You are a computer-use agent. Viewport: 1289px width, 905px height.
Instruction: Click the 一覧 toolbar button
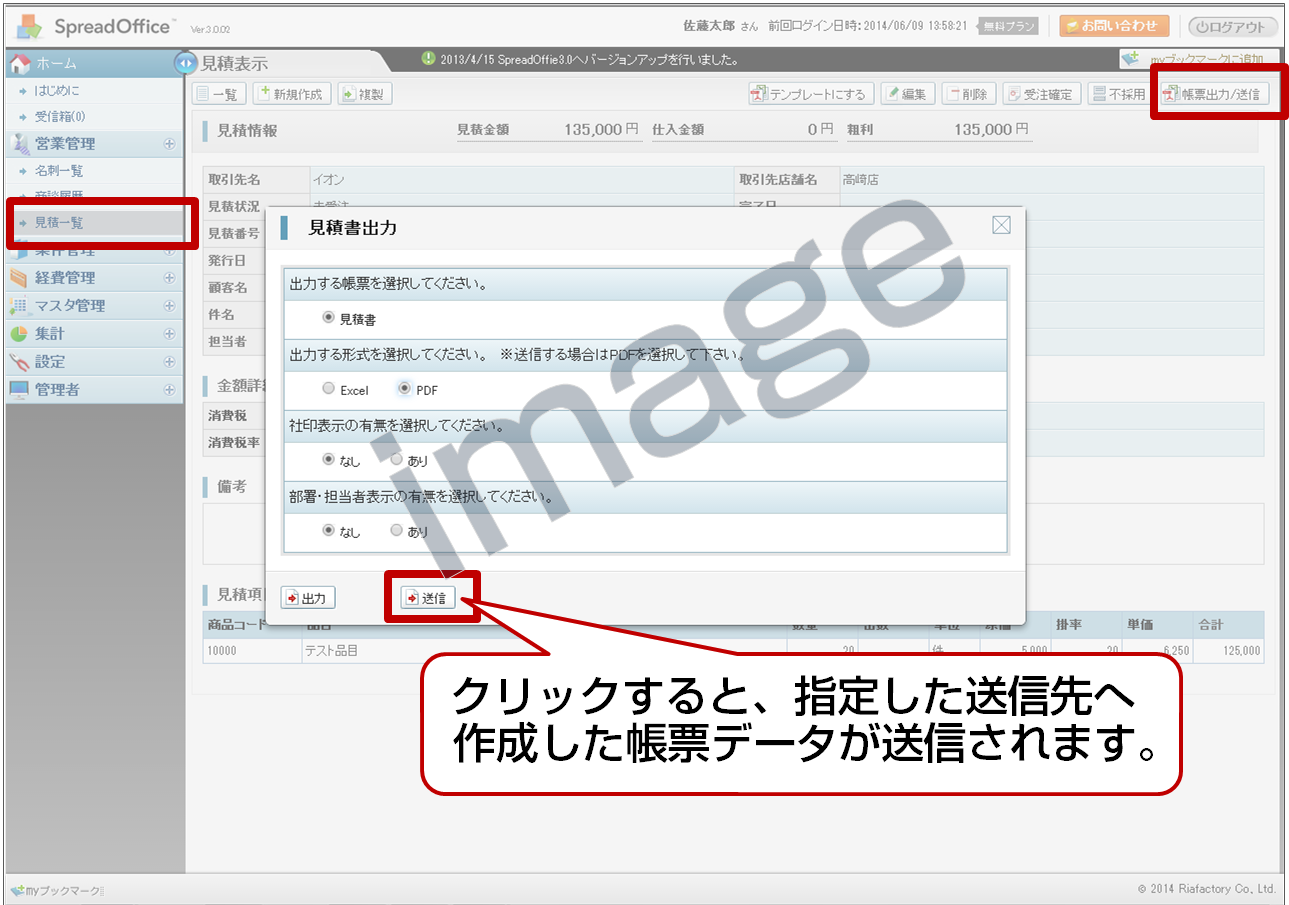coord(219,94)
